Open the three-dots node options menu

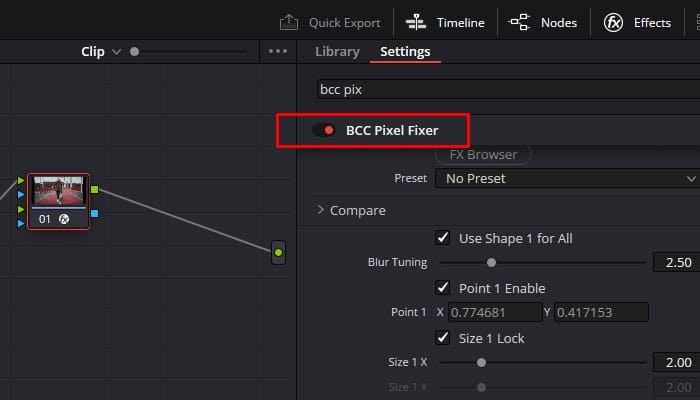click(278, 51)
